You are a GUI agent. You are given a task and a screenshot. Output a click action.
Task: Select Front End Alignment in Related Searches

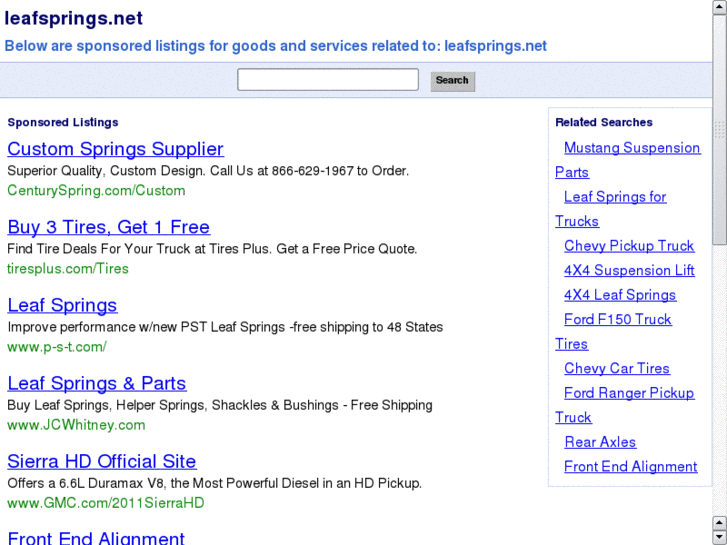coord(631,466)
